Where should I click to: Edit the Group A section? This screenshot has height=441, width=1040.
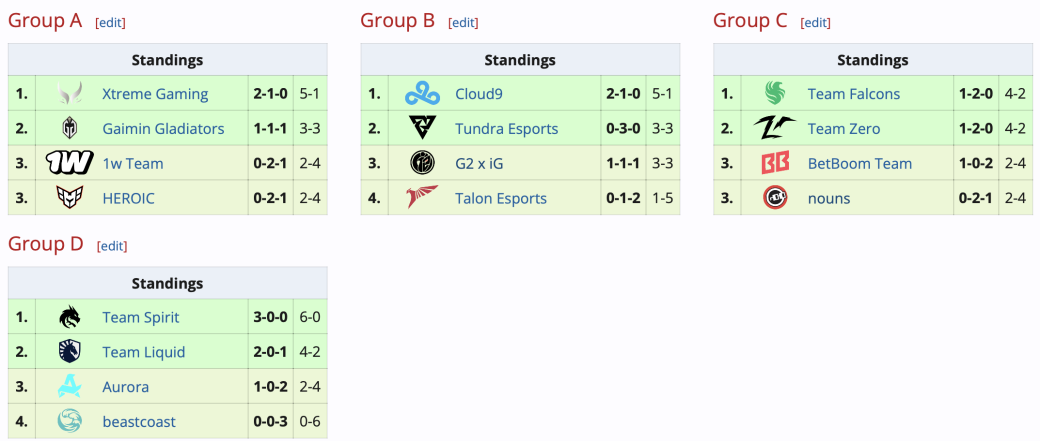click(x=111, y=23)
